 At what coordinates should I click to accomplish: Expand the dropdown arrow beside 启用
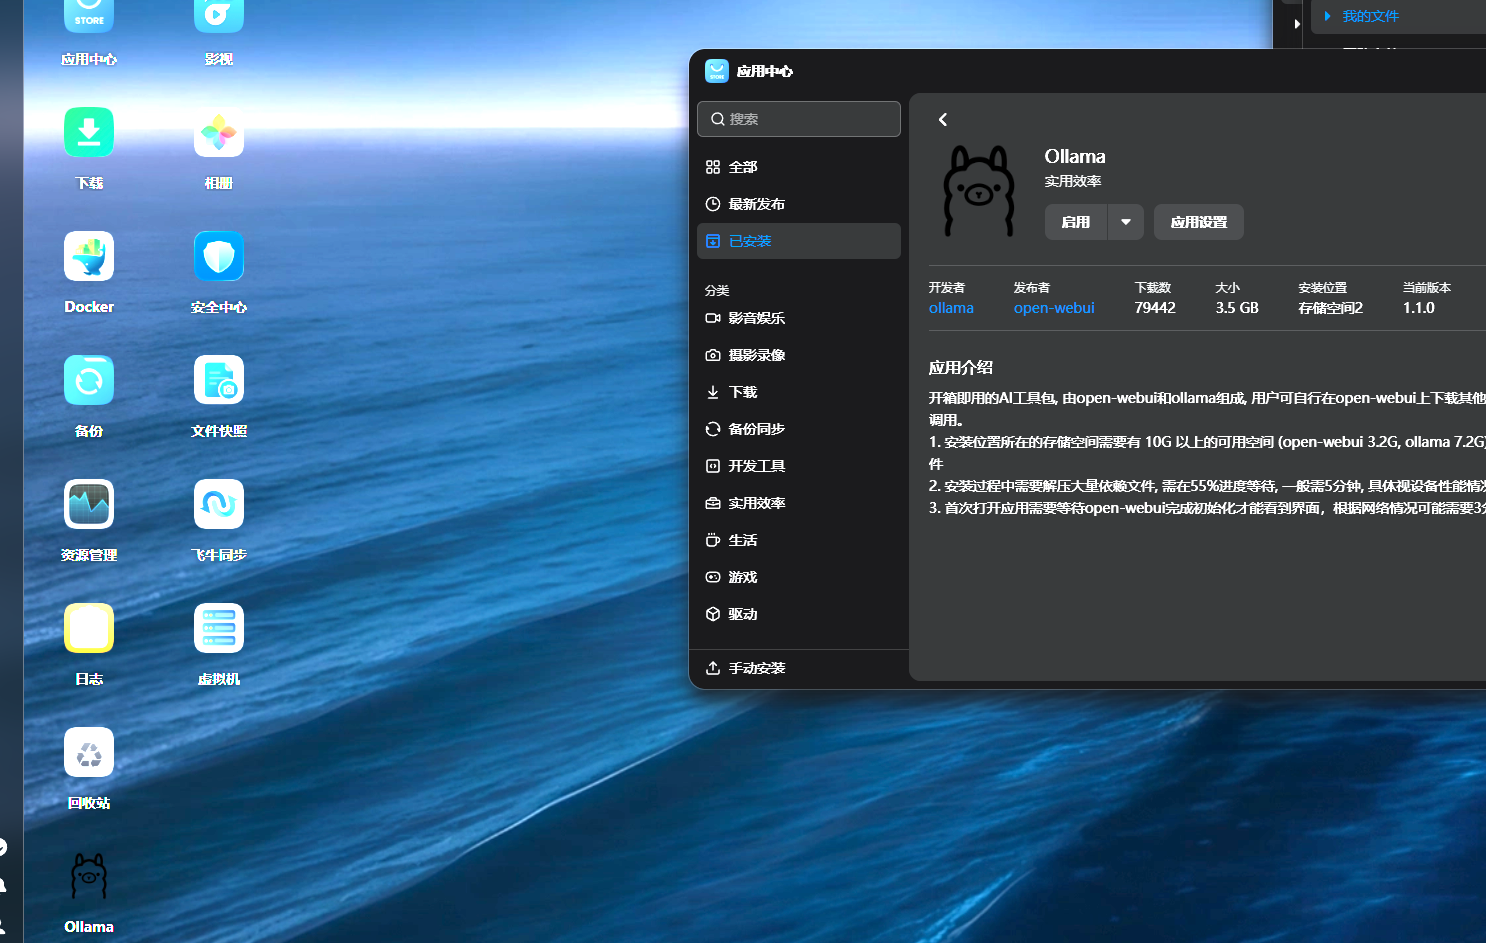click(x=1126, y=222)
